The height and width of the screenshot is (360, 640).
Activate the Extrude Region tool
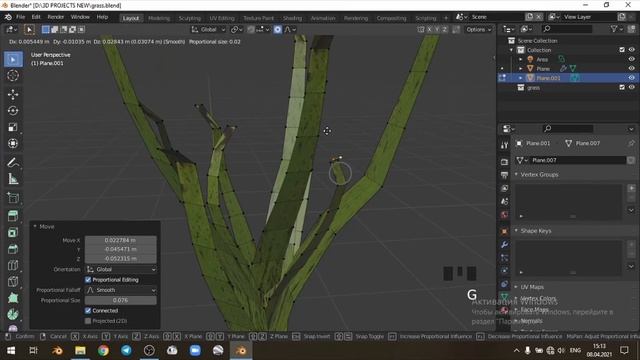[x=13, y=216]
